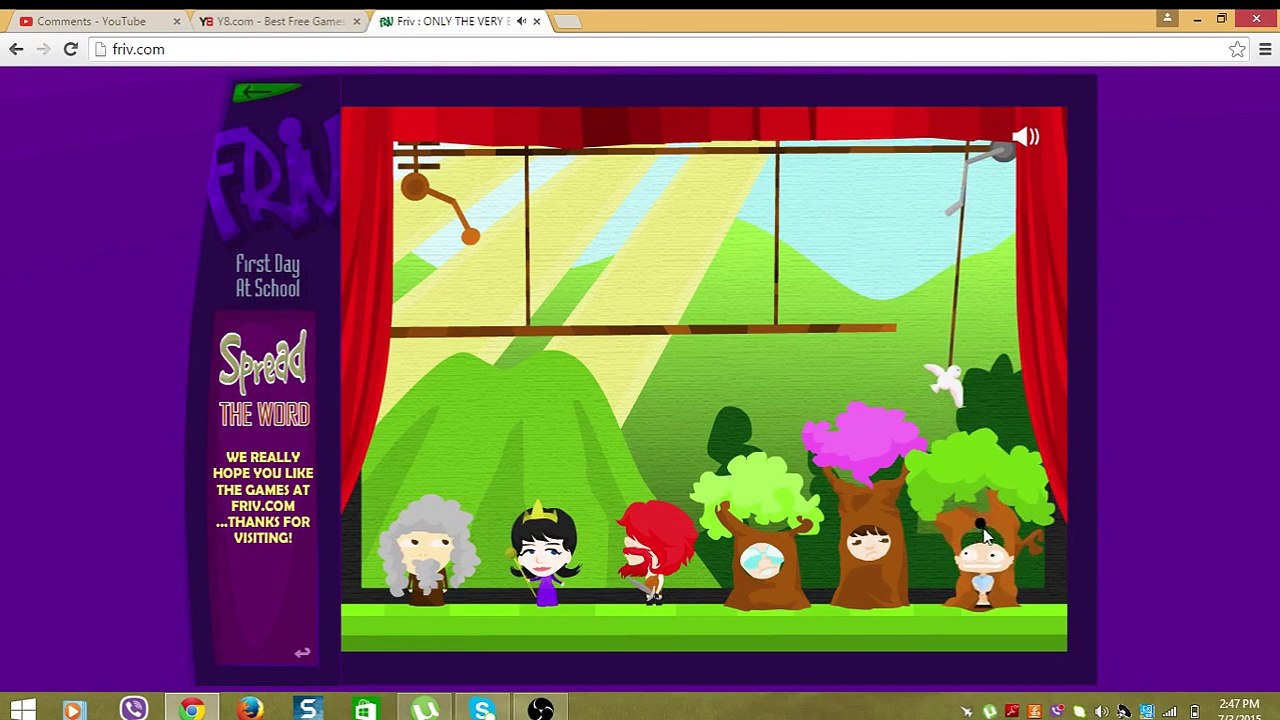Open the clock showing 2:47 PM

1239,710
